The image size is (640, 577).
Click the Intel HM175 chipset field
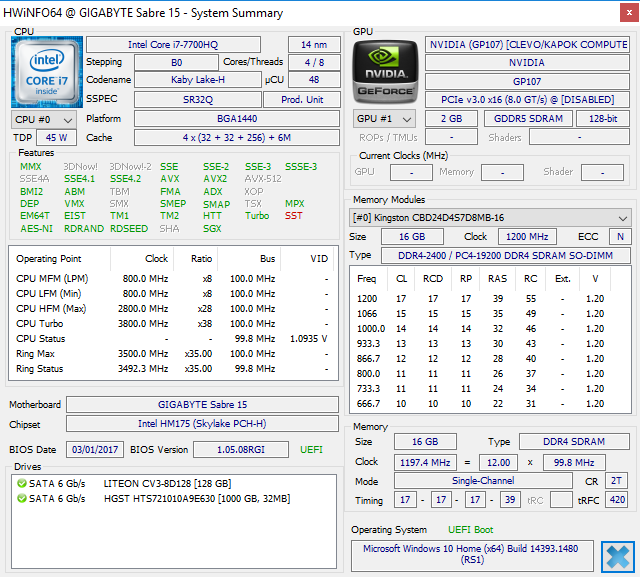pyautogui.click(x=202, y=424)
